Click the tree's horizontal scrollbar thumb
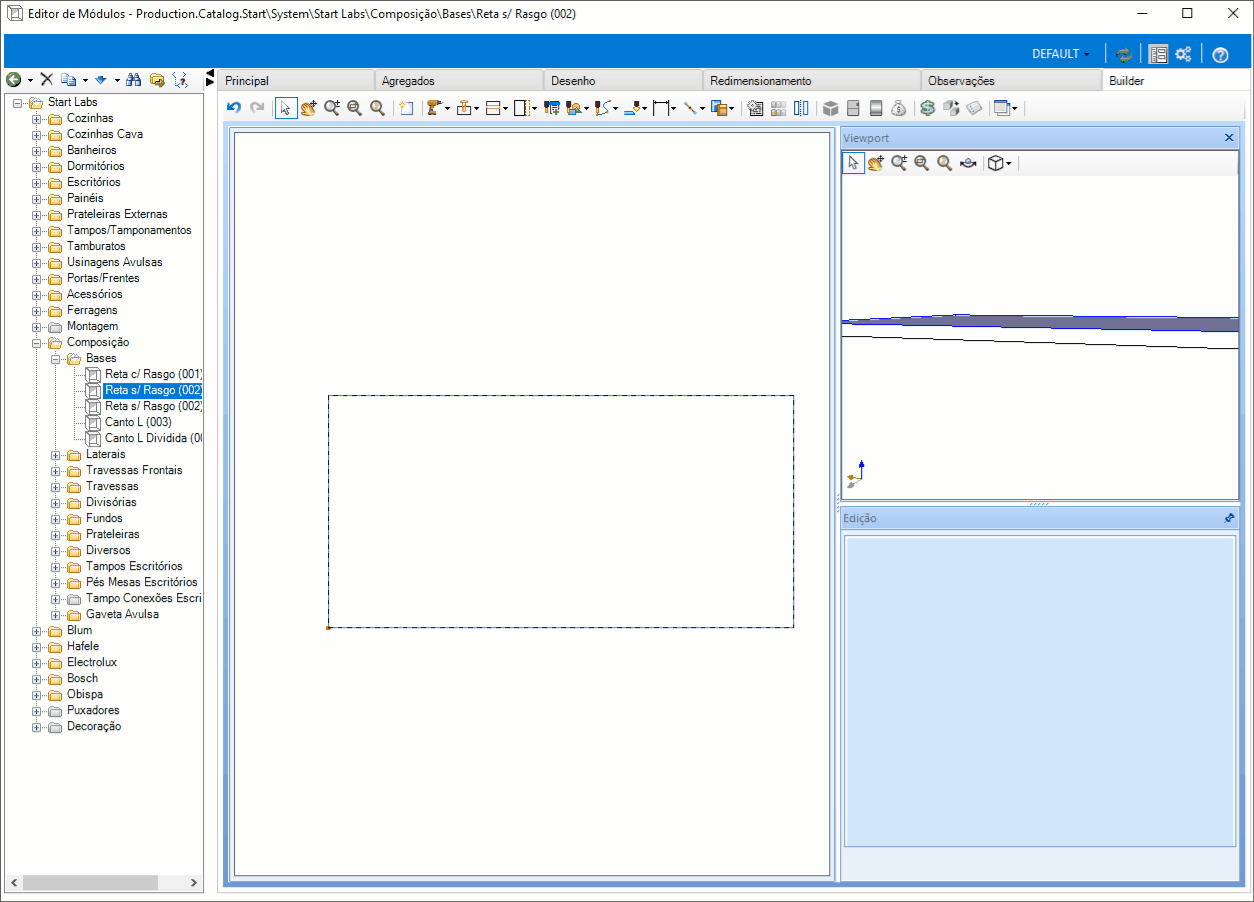The width and height of the screenshot is (1254, 902). click(x=90, y=883)
